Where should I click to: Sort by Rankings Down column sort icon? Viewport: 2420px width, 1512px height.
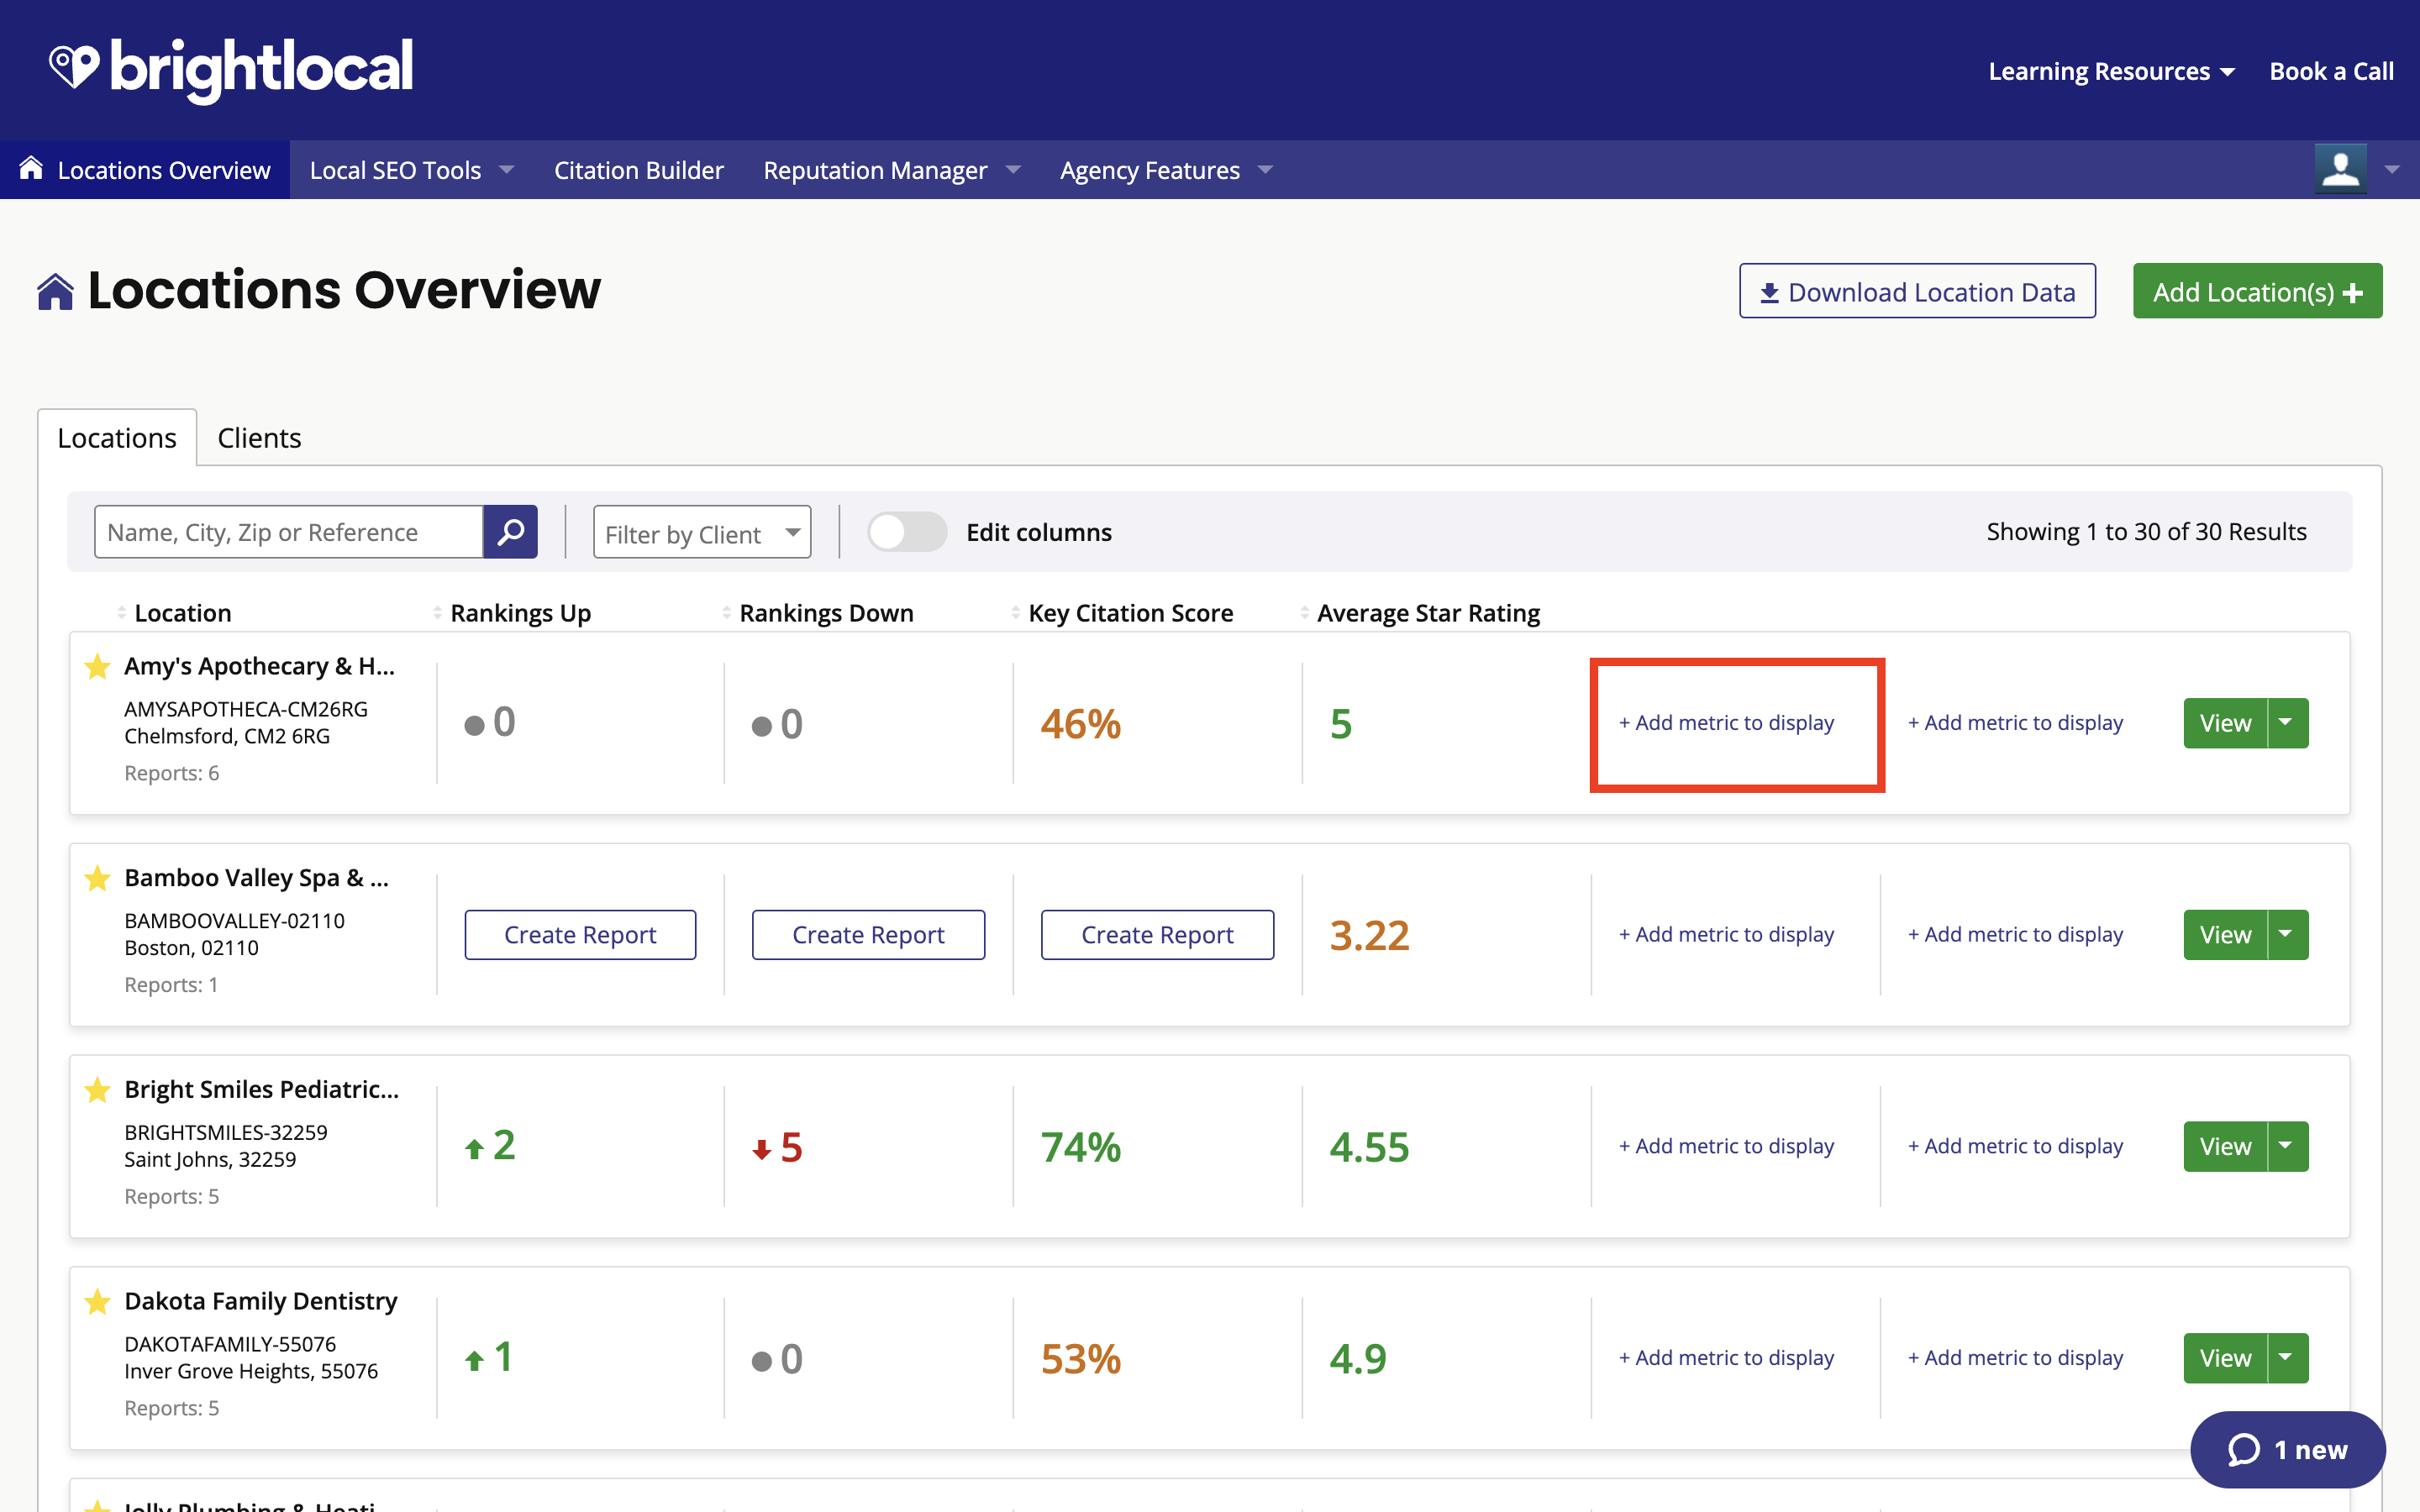[726, 613]
